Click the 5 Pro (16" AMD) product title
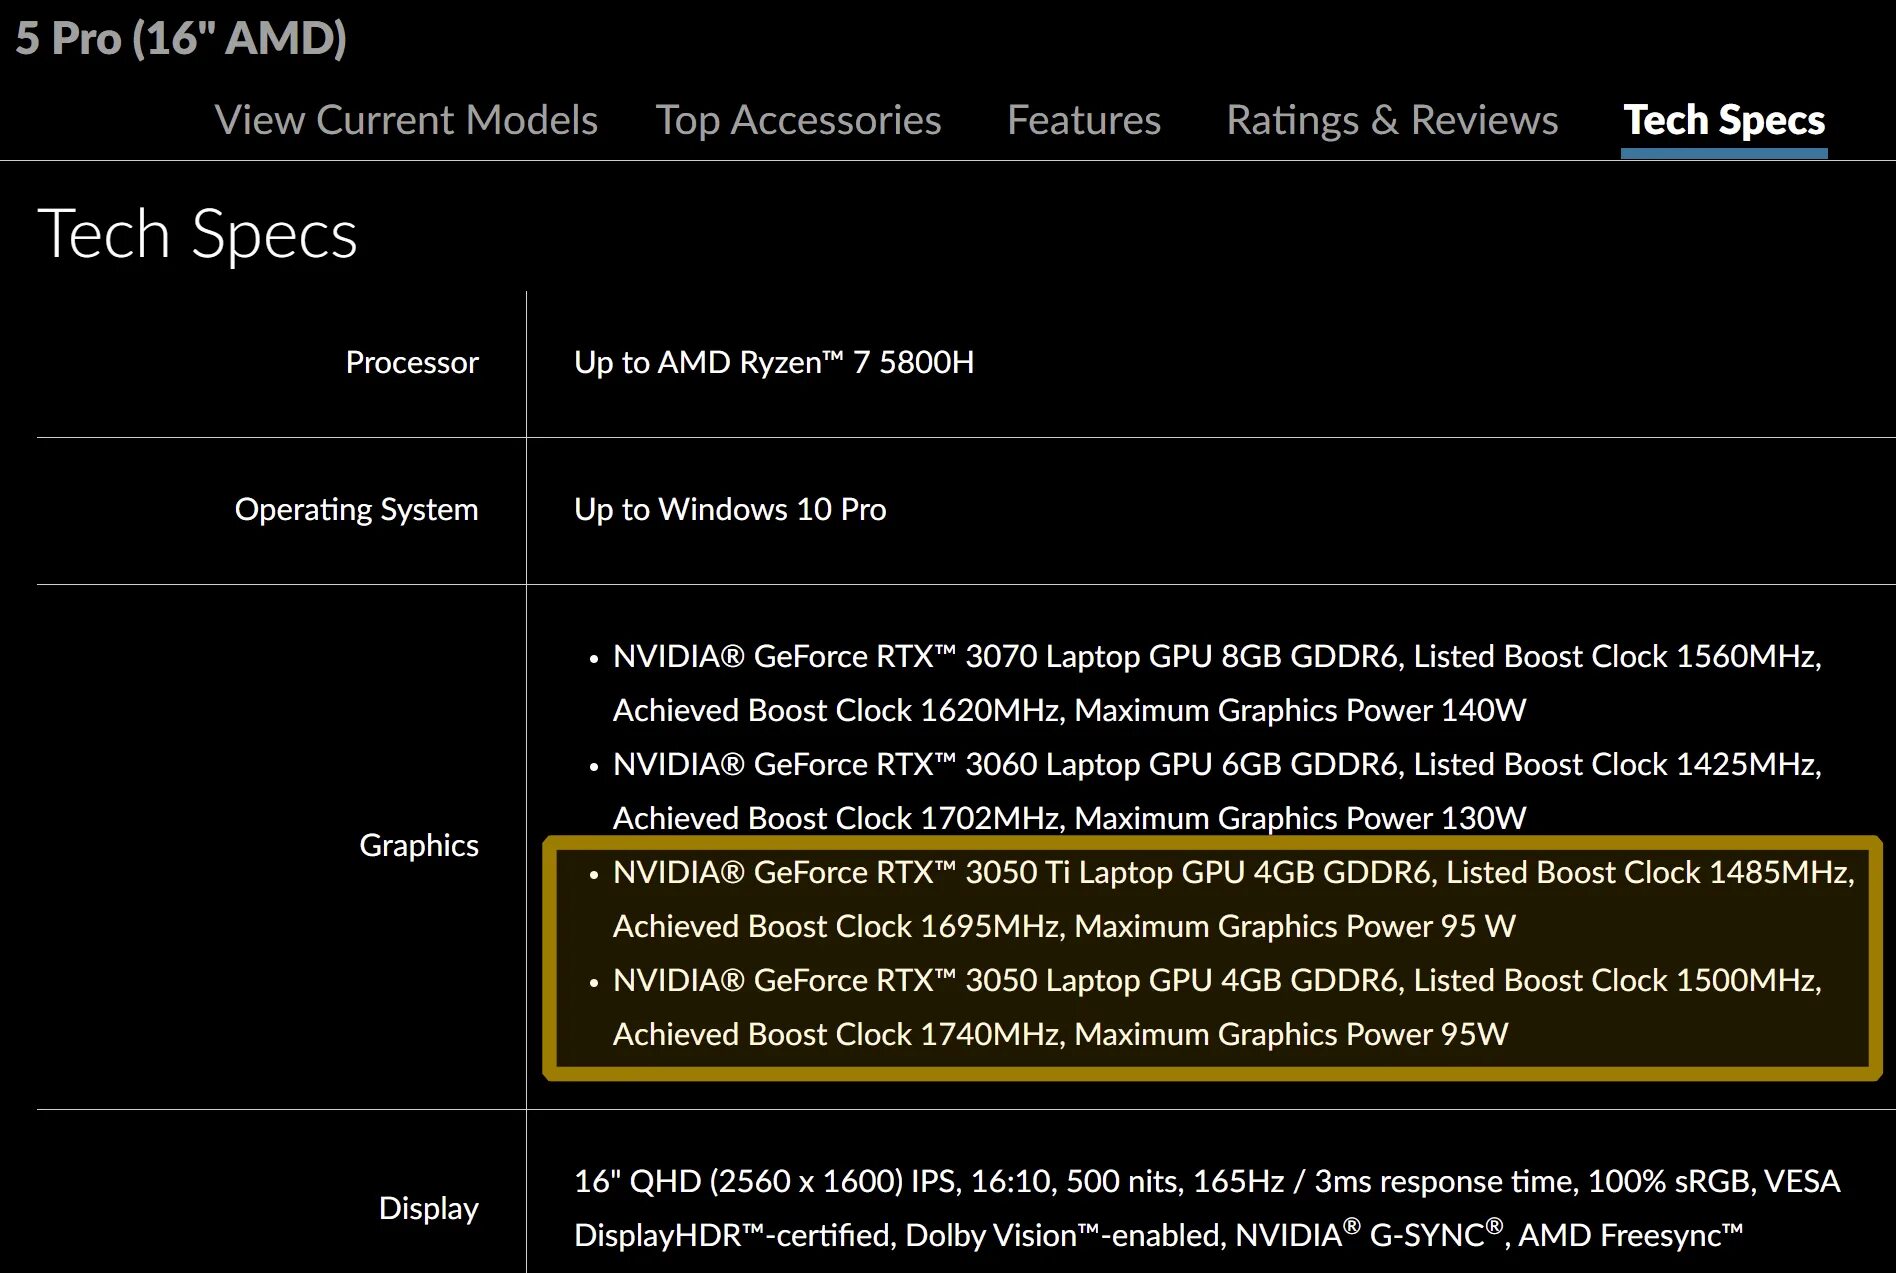The width and height of the screenshot is (1896, 1273). (180, 38)
